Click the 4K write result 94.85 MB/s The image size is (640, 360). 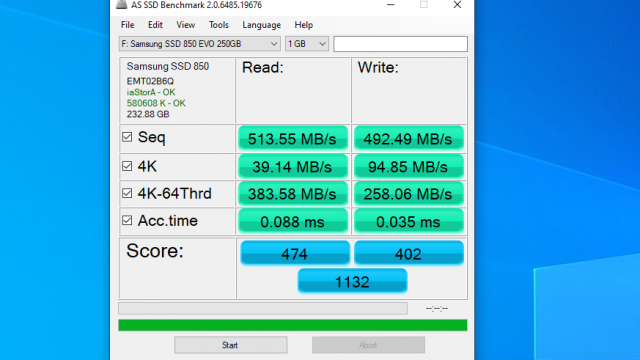click(409, 167)
